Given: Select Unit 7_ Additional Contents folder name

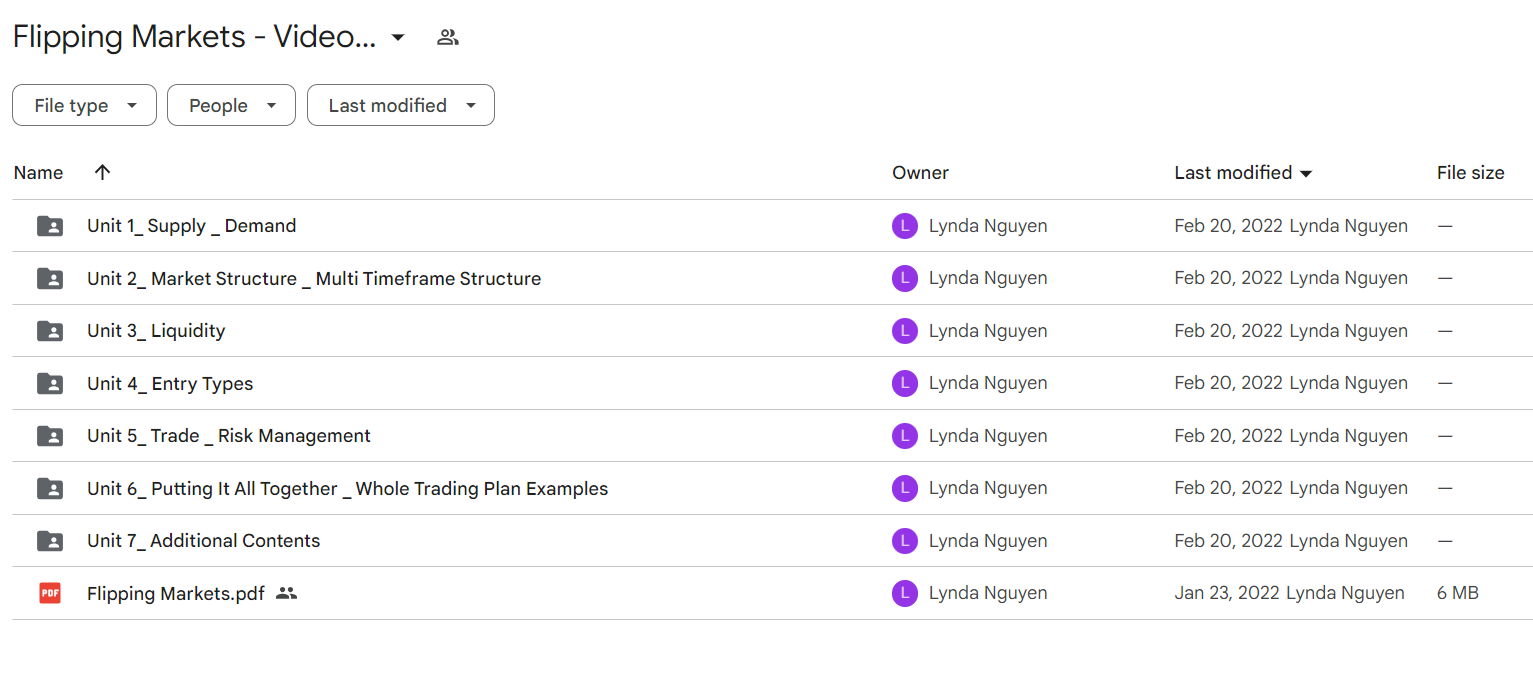Looking at the screenshot, I should [x=204, y=541].
